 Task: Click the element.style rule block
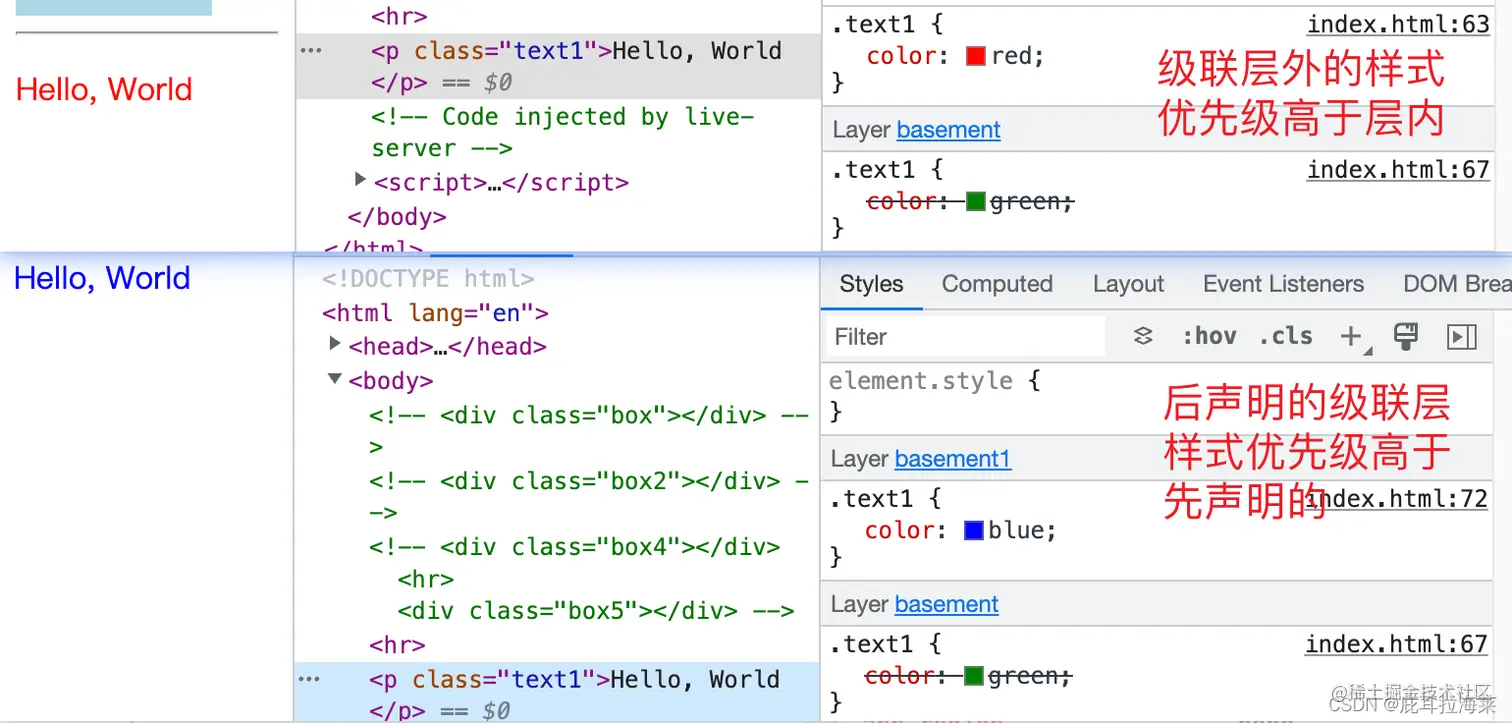(935, 396)
